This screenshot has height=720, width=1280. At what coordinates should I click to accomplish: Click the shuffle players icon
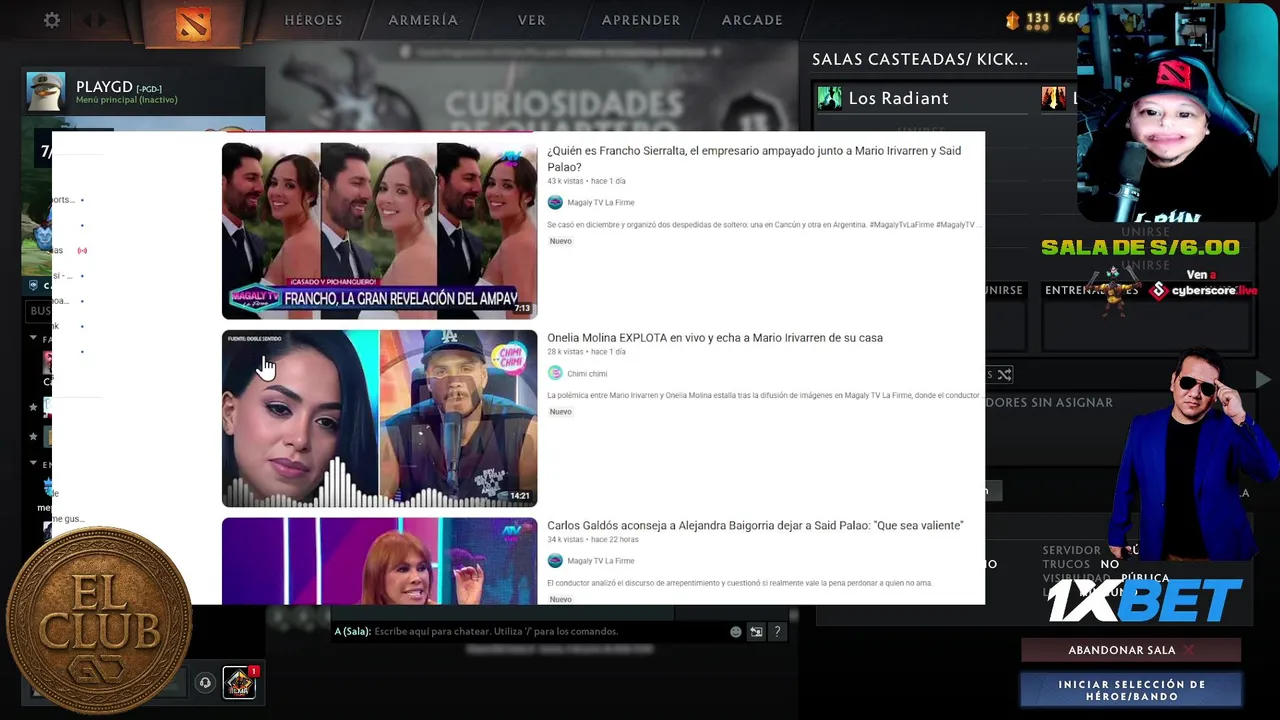[x=1004, y=374]
